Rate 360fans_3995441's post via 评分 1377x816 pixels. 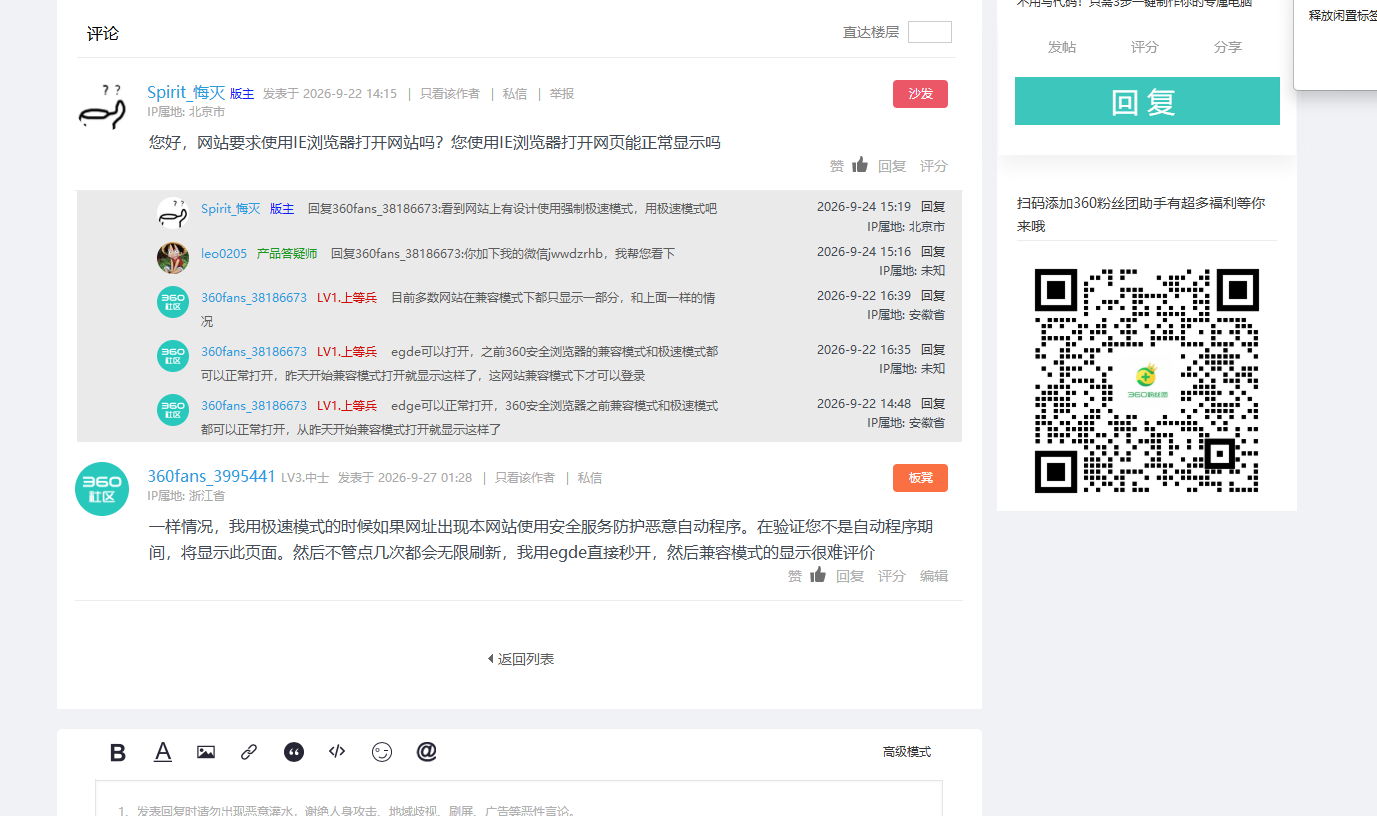(892, 576)
